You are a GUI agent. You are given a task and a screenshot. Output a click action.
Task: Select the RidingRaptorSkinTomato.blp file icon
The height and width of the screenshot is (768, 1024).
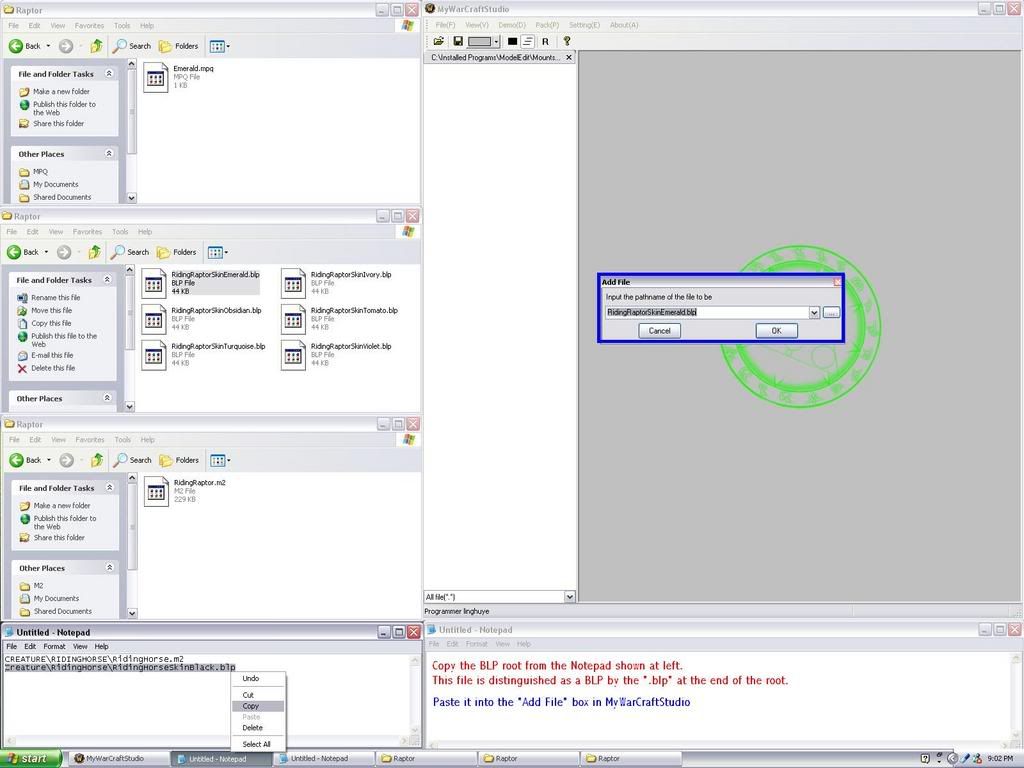pyautogui.click(x=293, y=319)
